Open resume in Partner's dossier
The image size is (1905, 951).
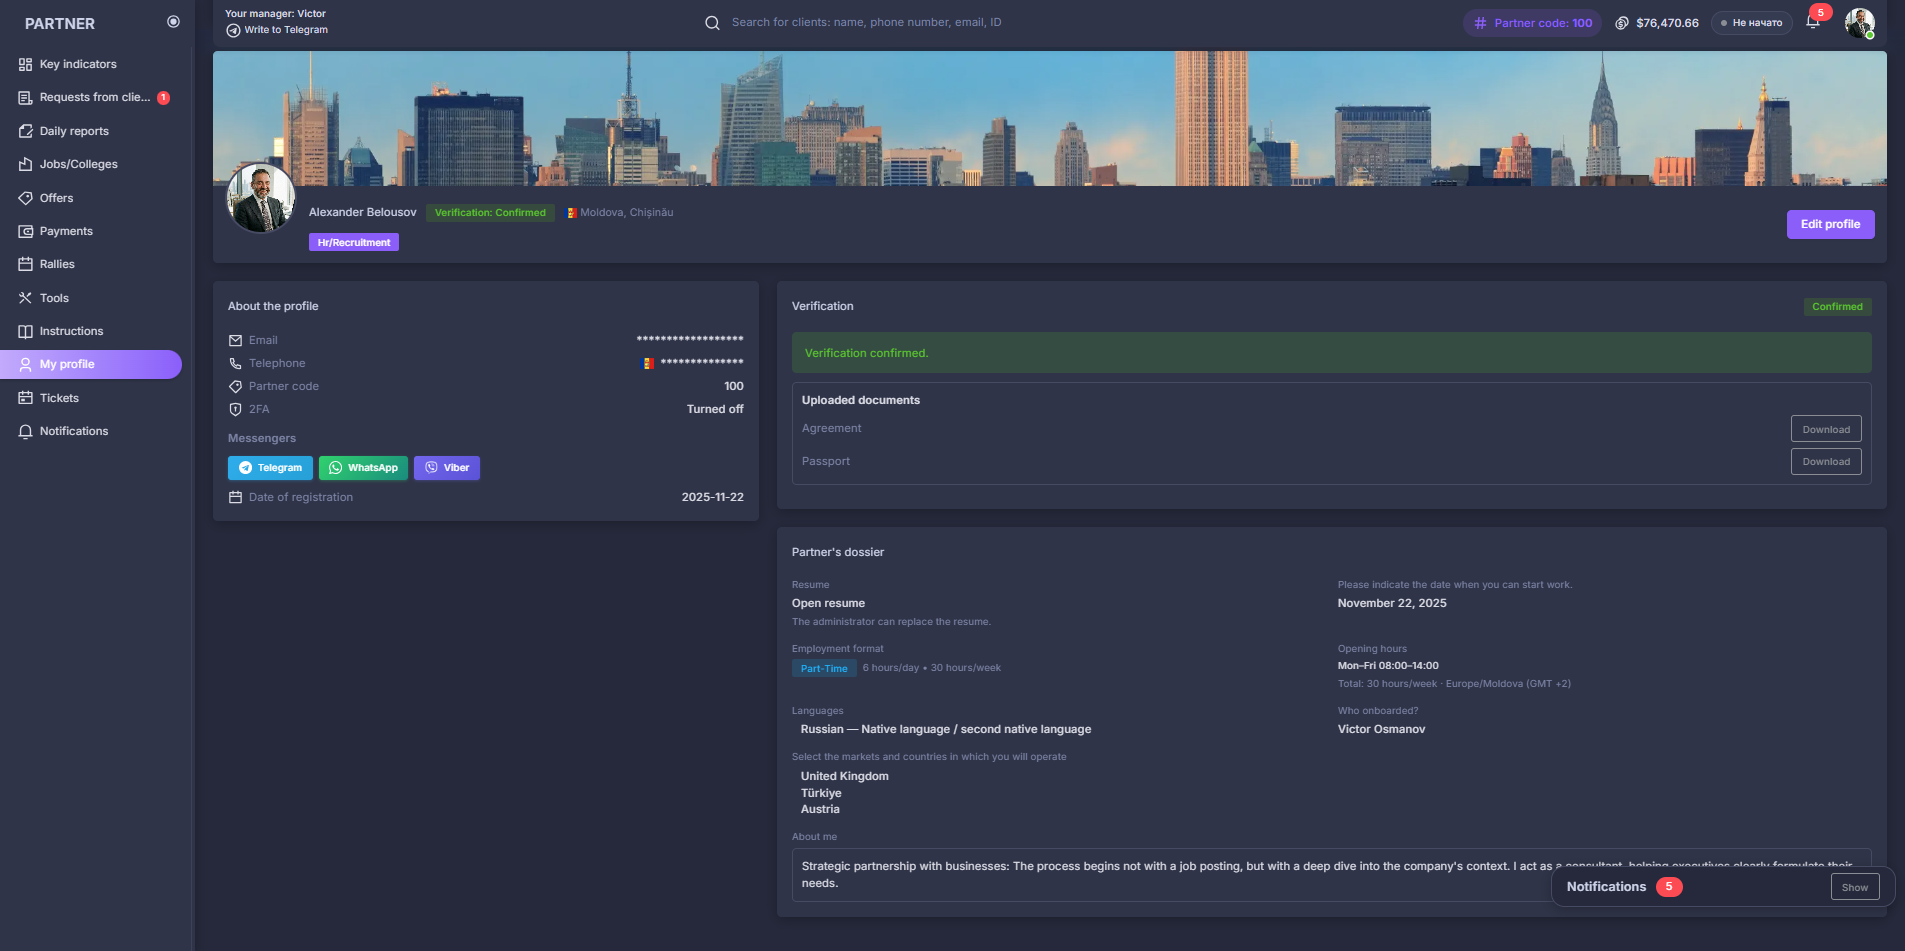tap(827, 602)
